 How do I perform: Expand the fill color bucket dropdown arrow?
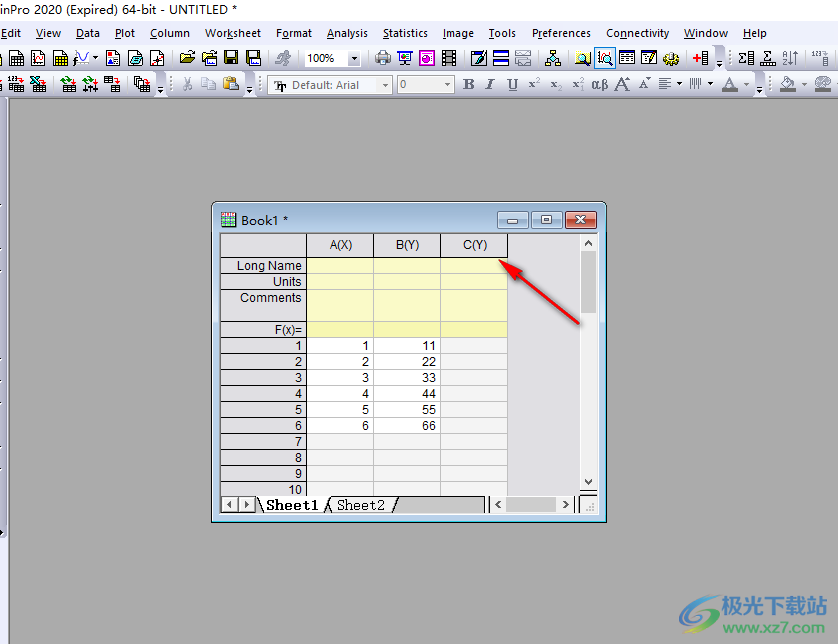click(x=804, y=84)
